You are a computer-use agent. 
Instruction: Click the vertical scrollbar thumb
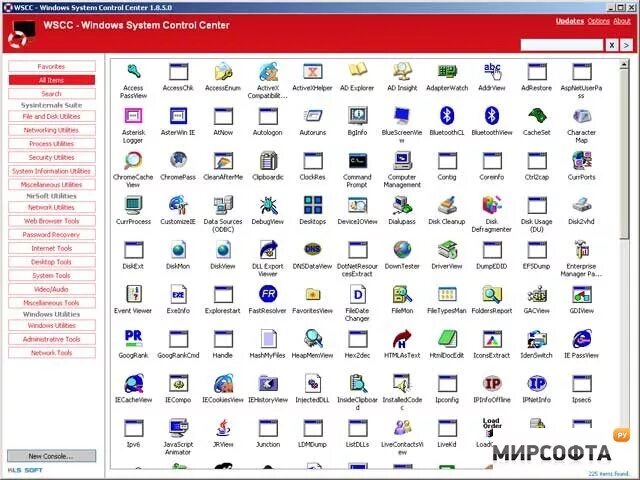(x=624, y=154)
